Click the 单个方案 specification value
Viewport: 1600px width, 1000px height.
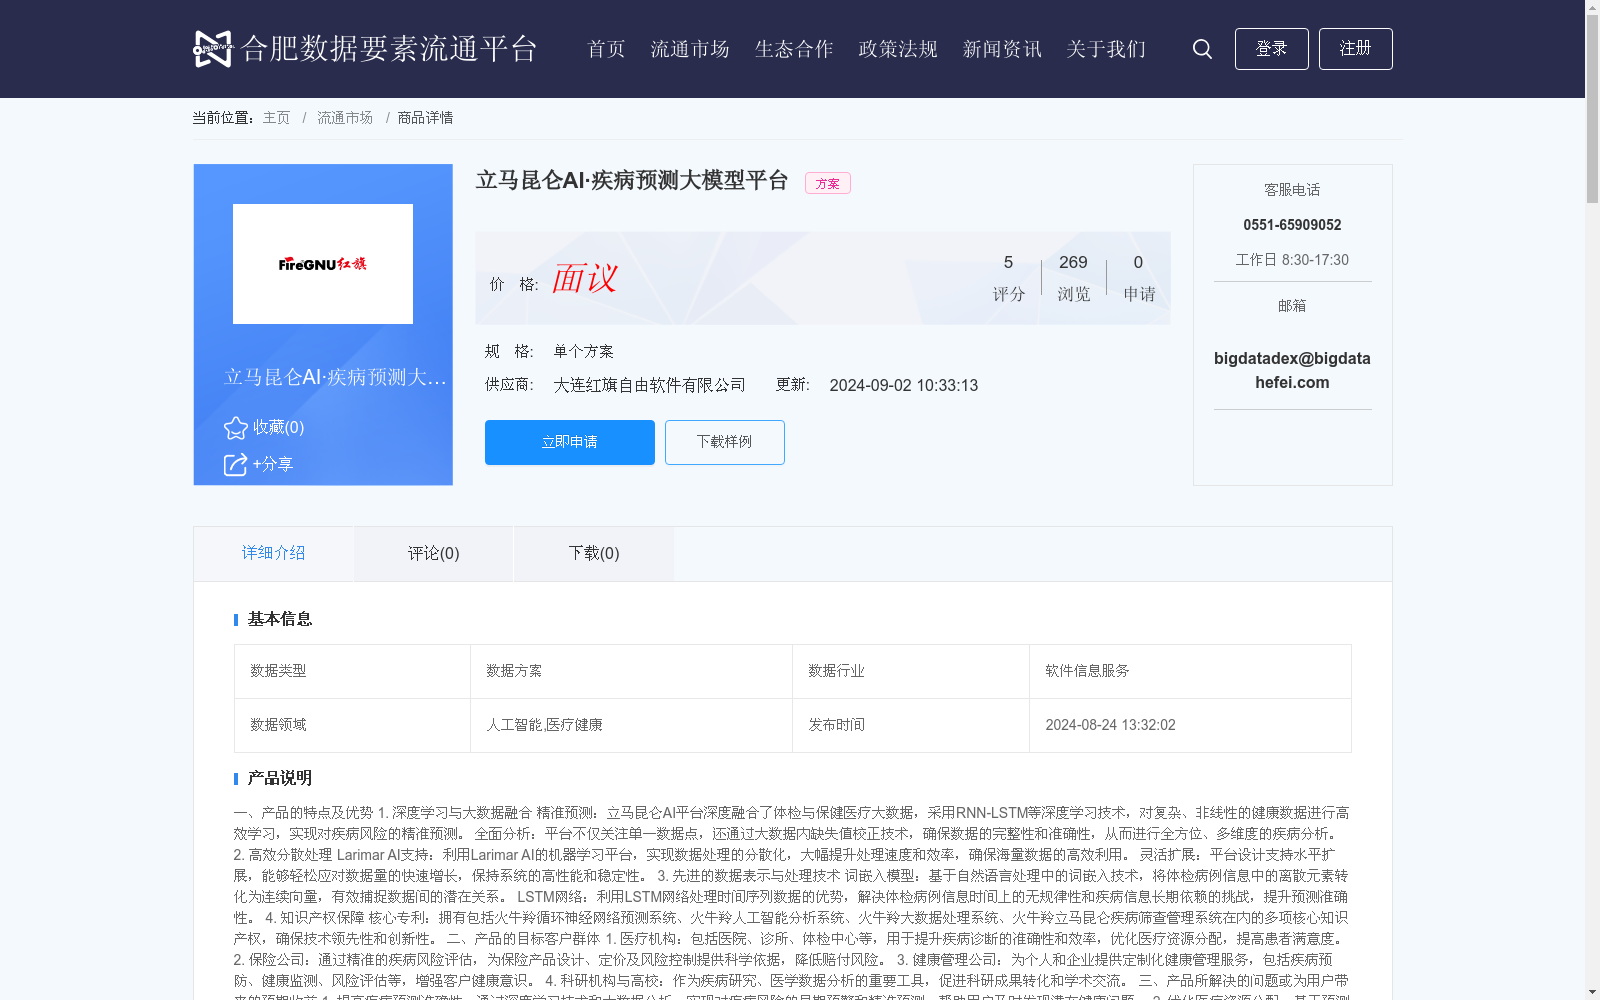tap(584, 352)
